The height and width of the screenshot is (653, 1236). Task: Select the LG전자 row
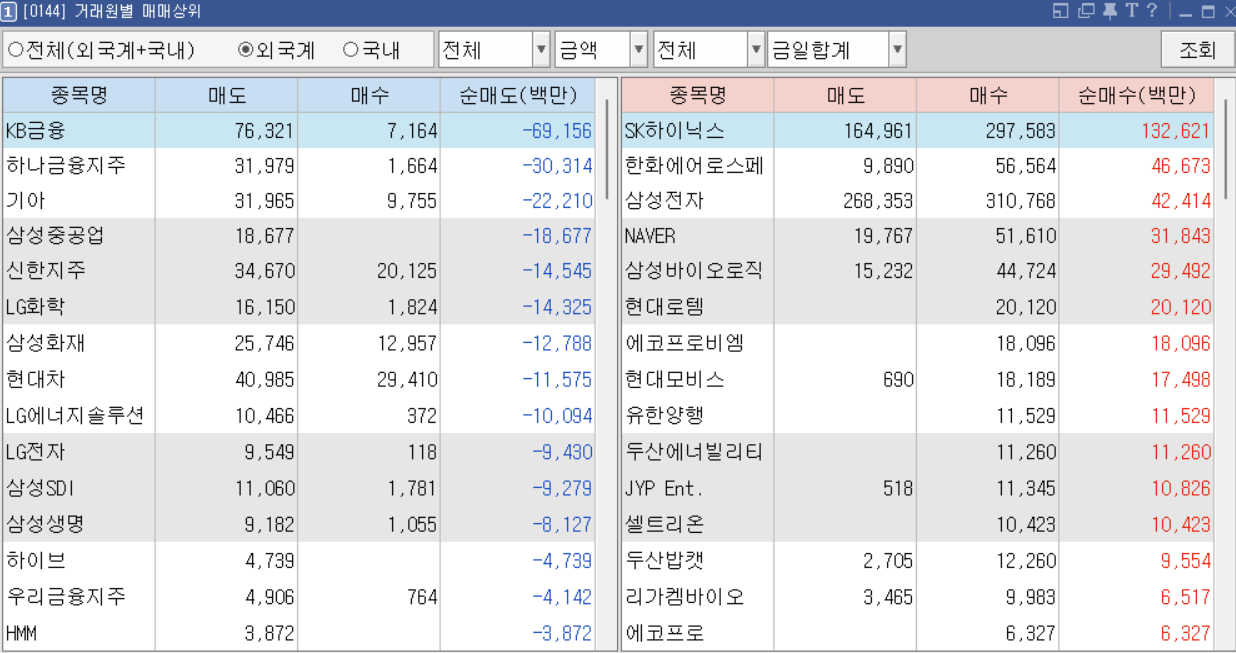[299, 452]
